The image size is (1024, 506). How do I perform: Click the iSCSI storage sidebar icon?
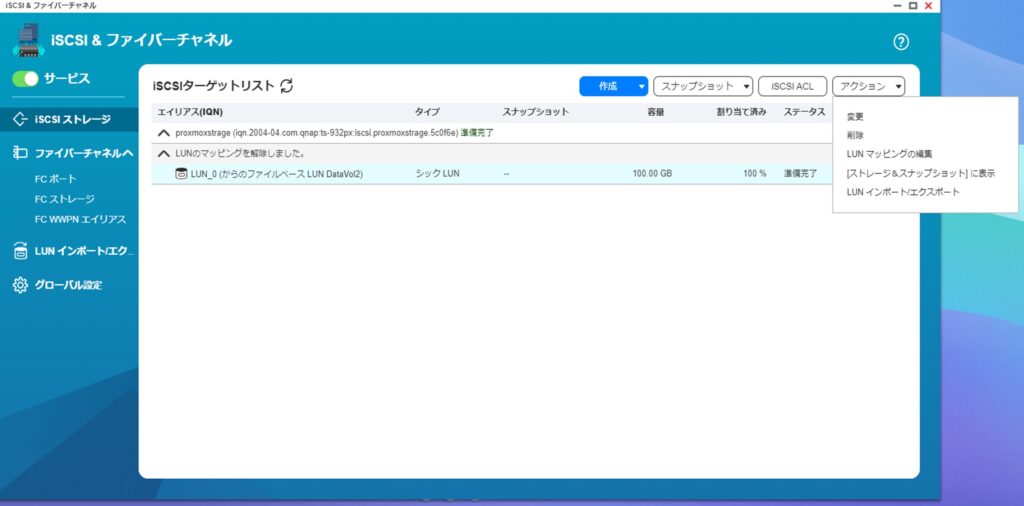(x=20, y=119)
